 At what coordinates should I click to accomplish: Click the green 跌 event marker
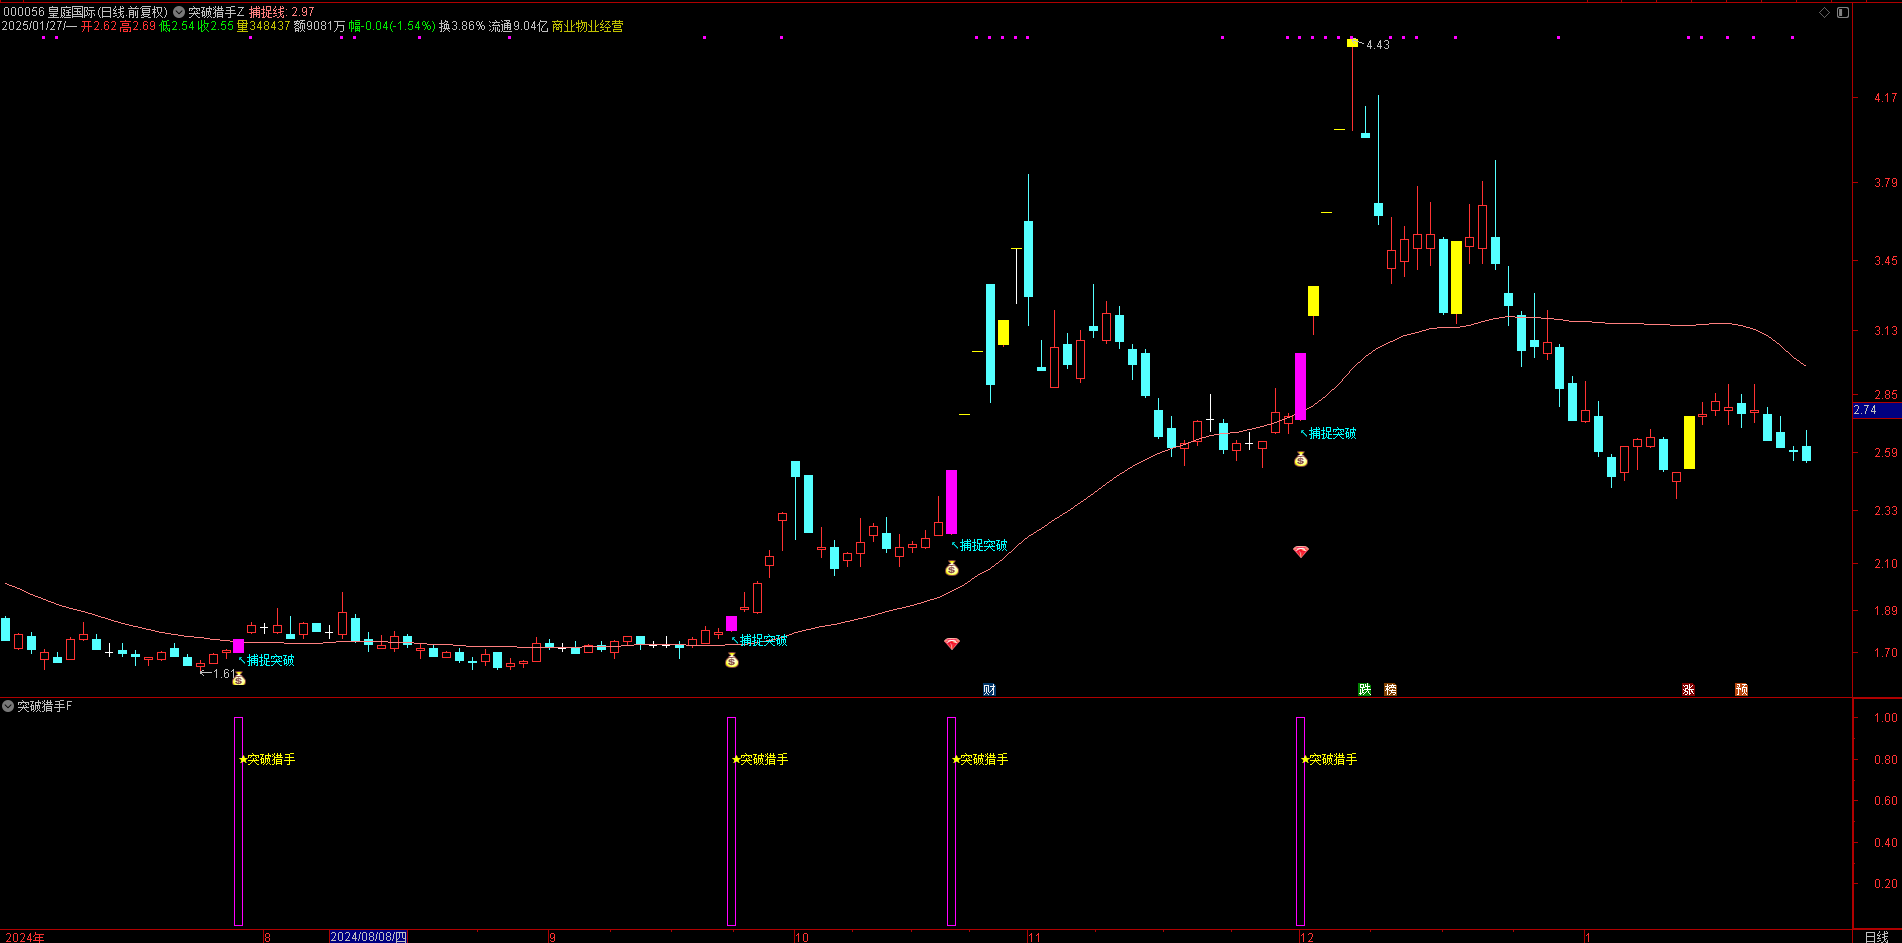click(x=1364, y=689)
